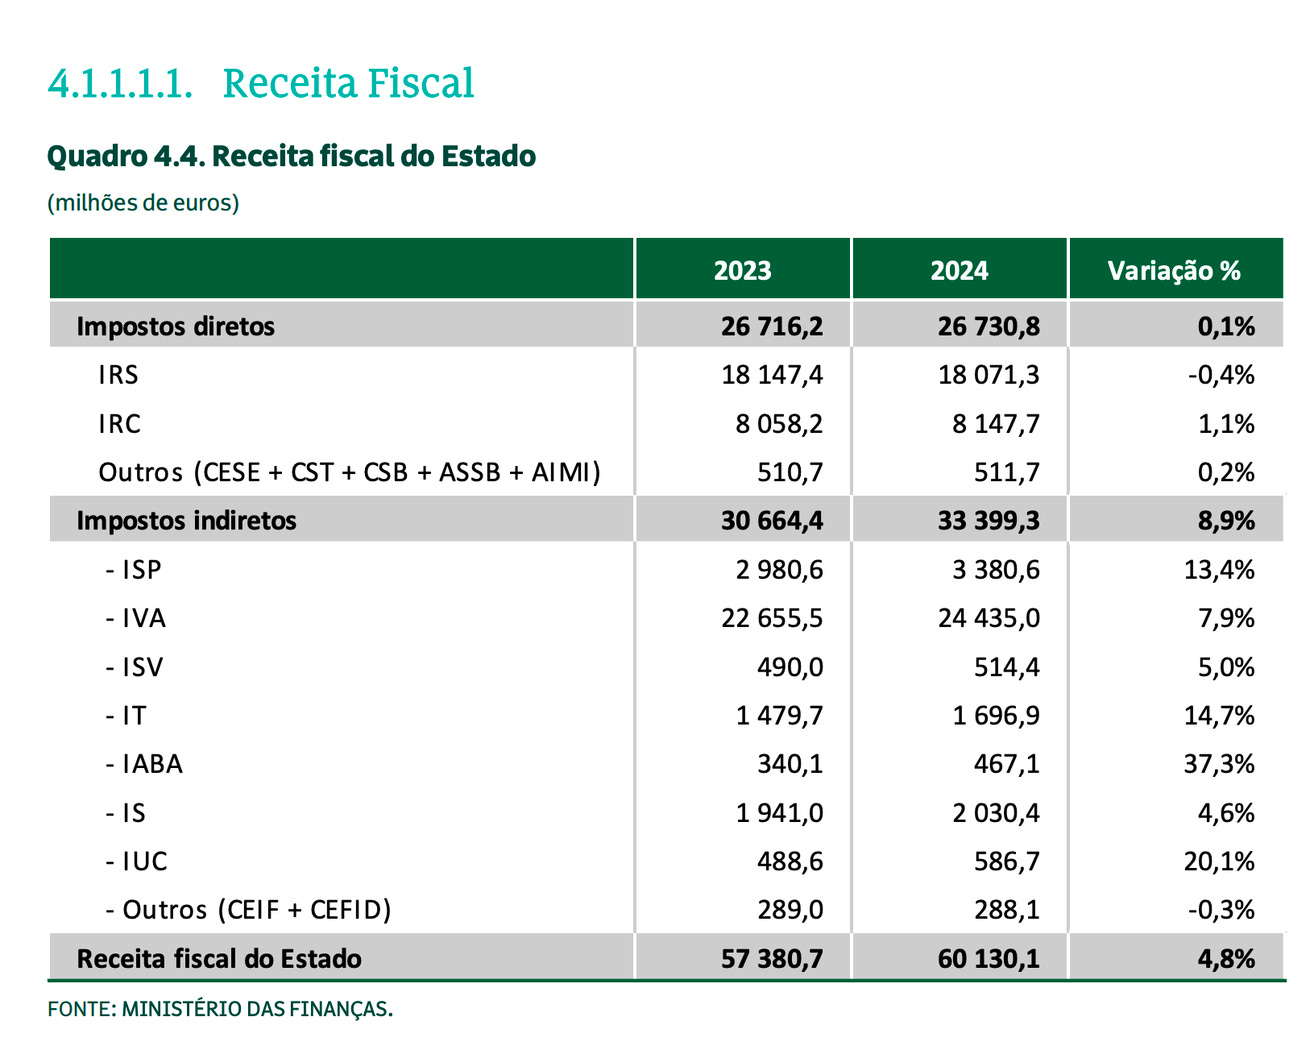Click the ISV value '514,4'
This screenshot has height=1043, width=1310.
(1007, 667)
